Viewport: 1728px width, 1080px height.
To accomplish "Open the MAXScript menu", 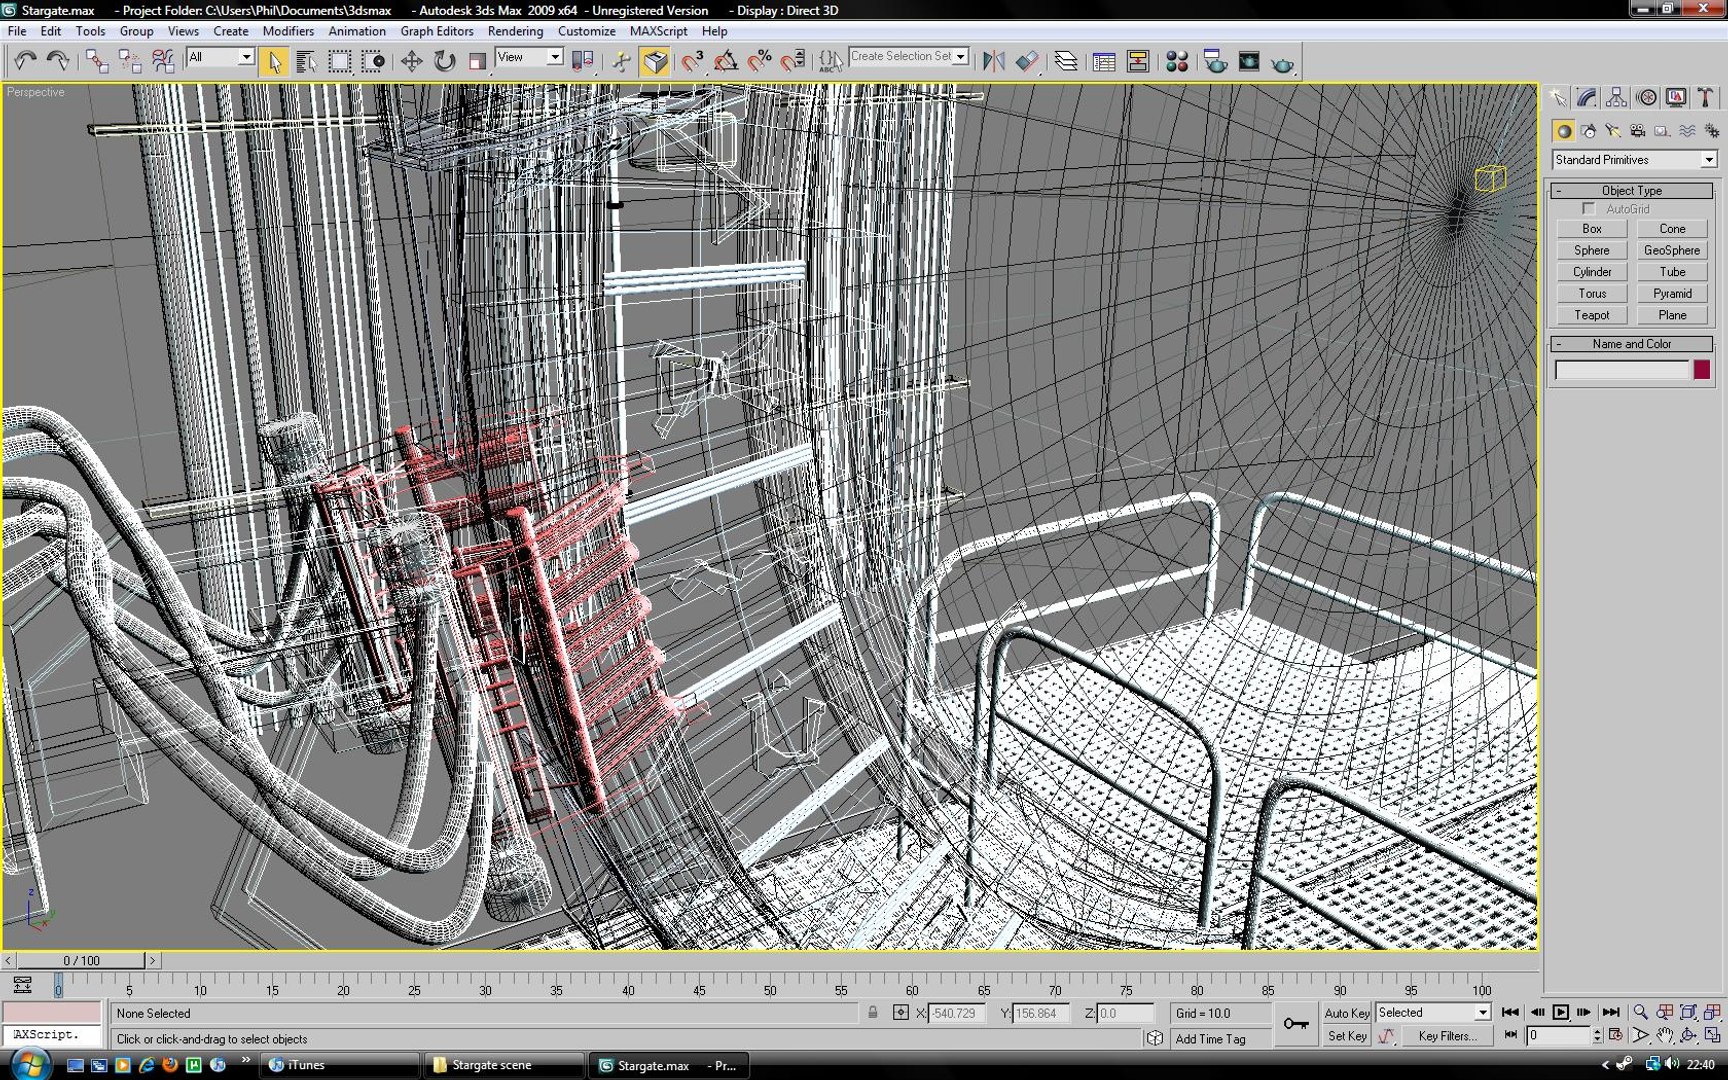I will [658, 31].
